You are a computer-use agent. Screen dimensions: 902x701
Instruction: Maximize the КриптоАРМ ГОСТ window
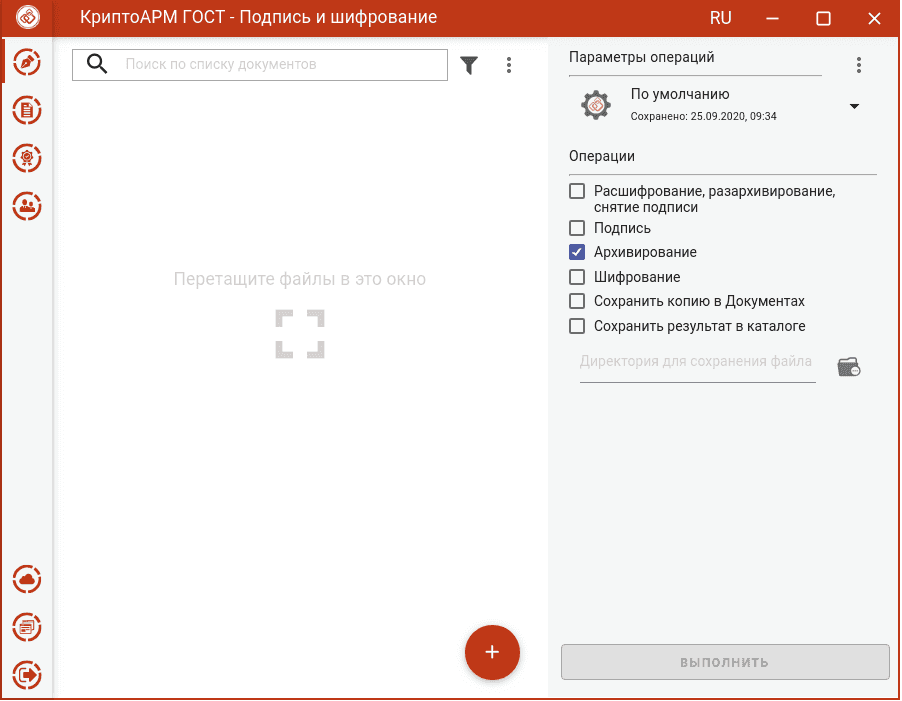pos(823,18)
